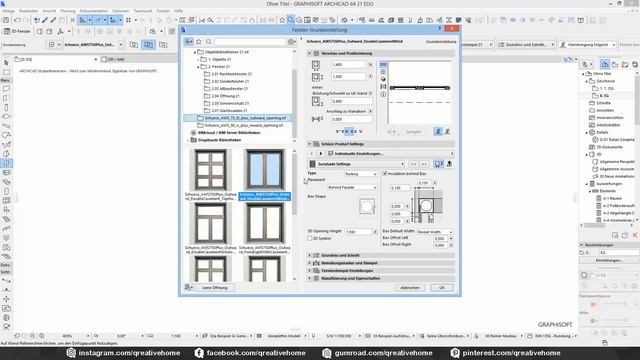The image size is (640, 360).
Task: Expand the 1. Objekte 21 folder
Action: [x=198, y=60]
